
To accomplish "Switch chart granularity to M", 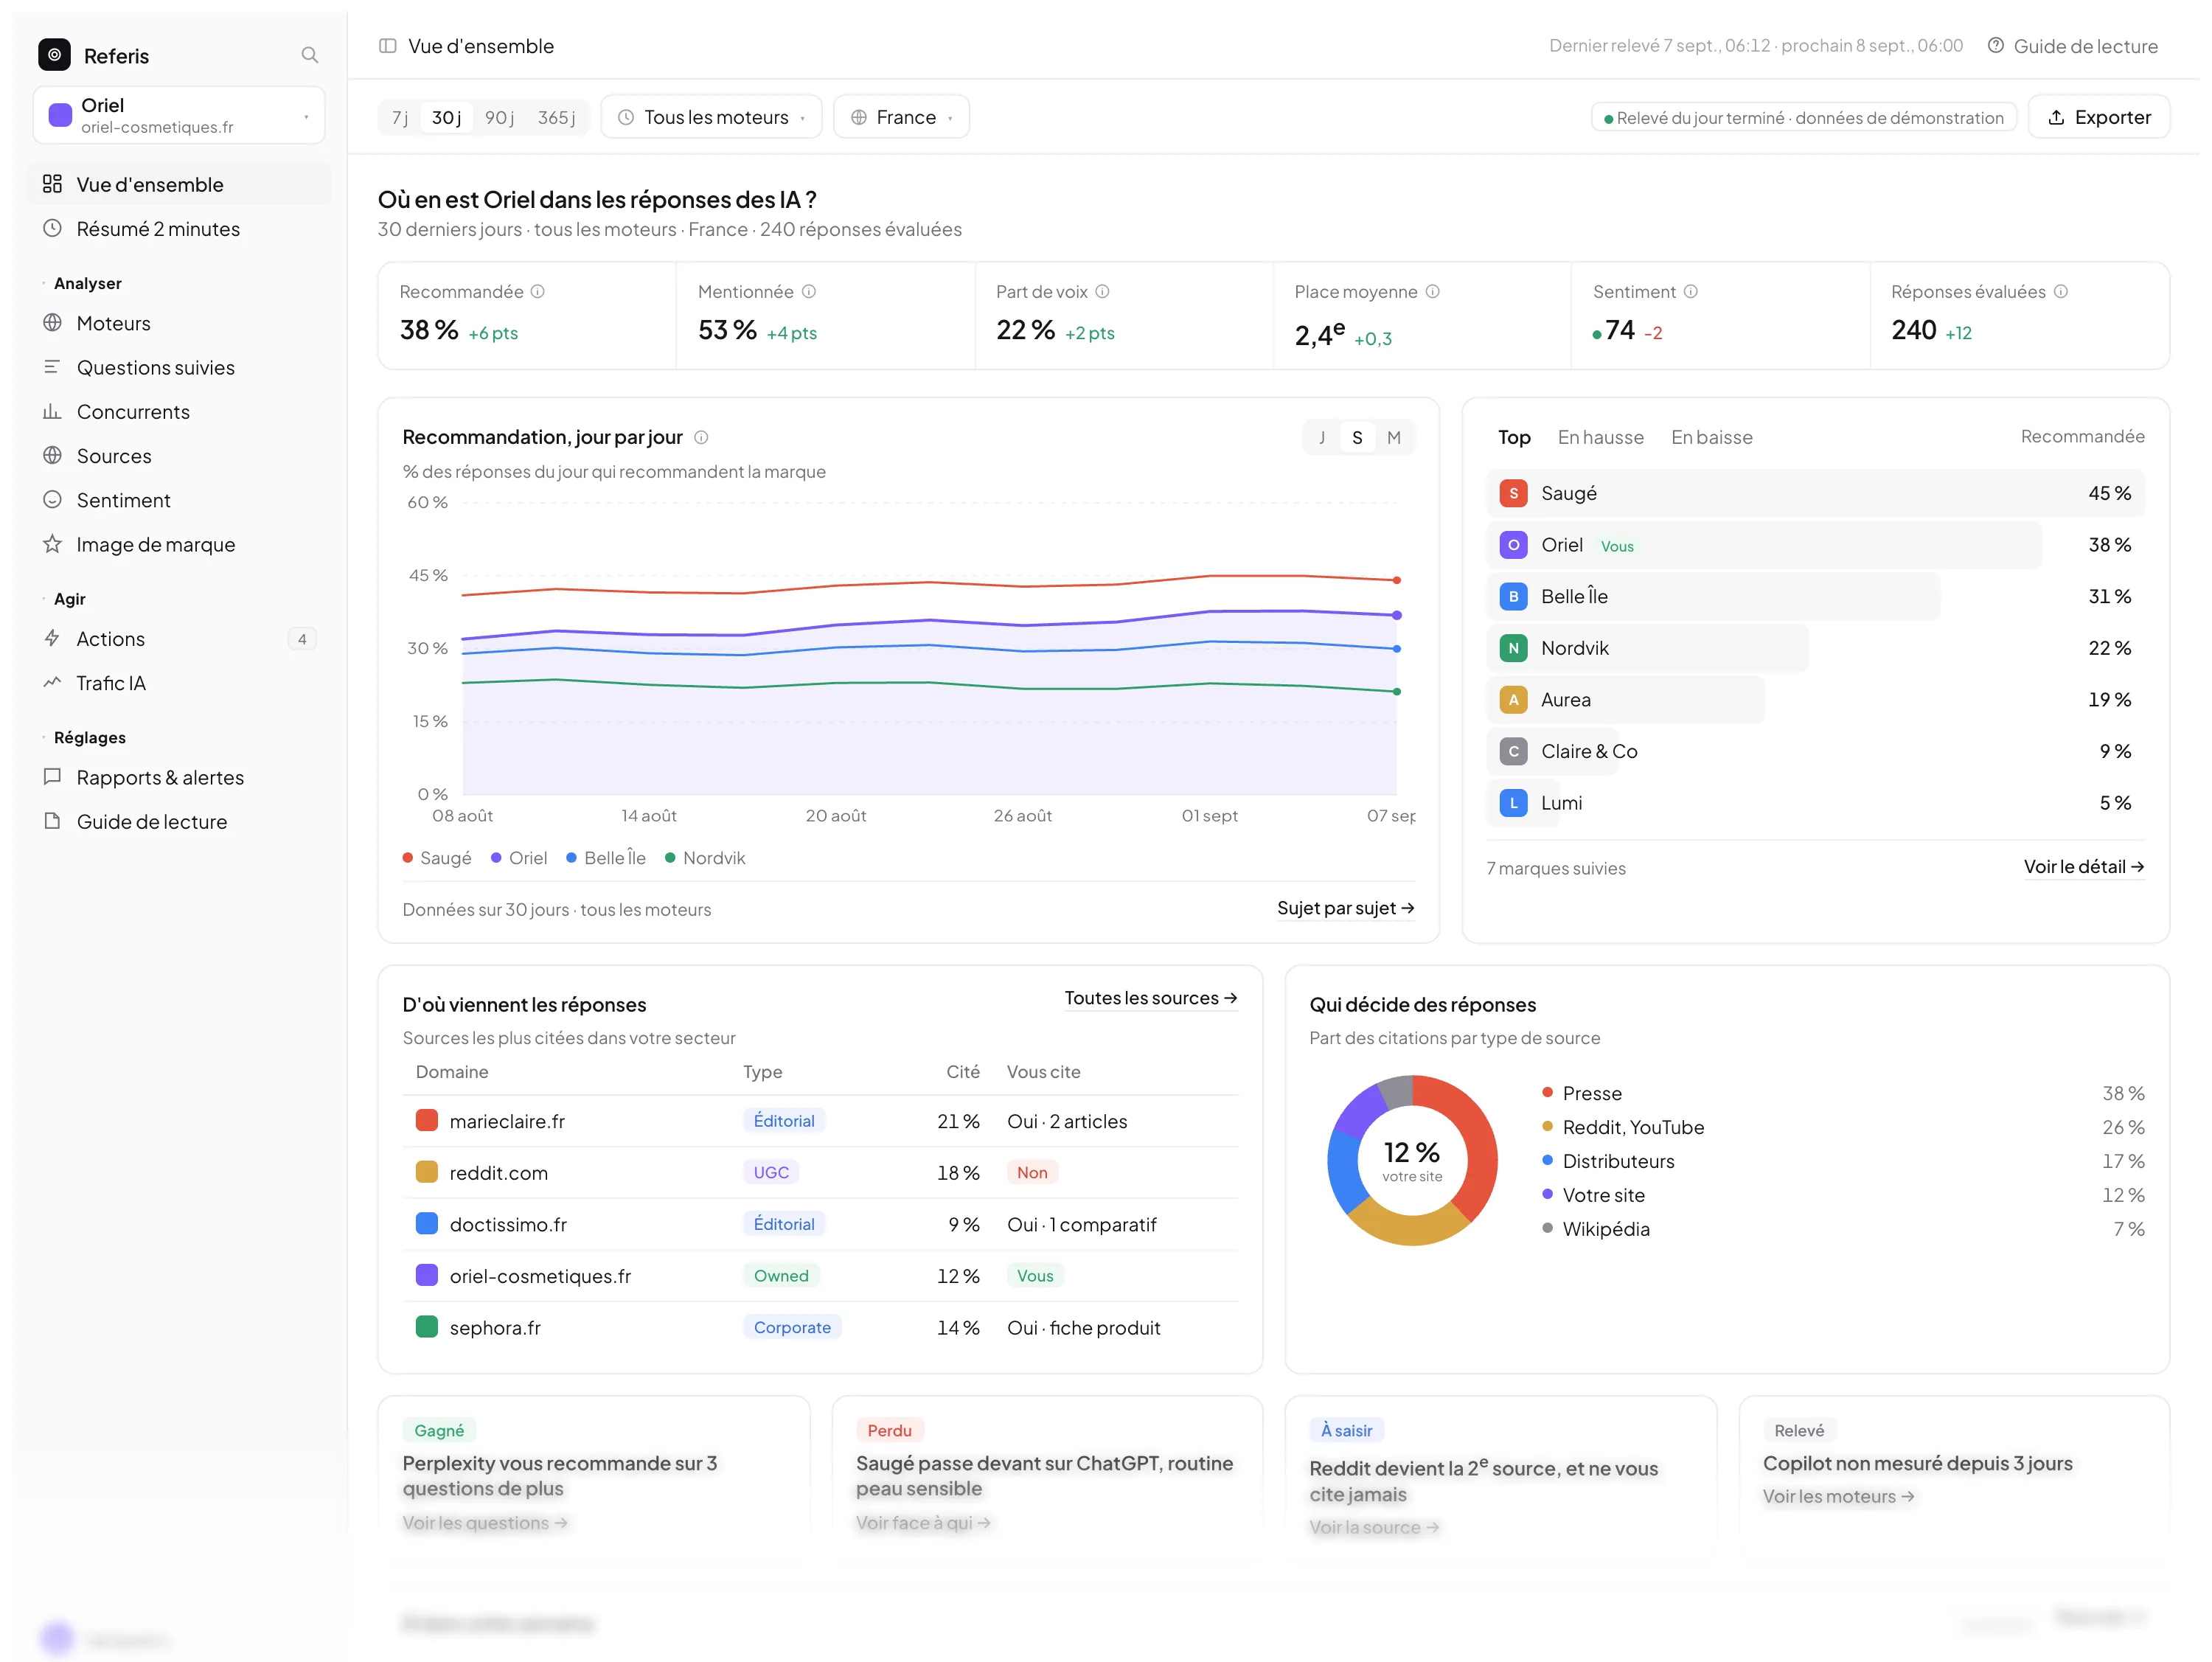I will (1393, 437).
